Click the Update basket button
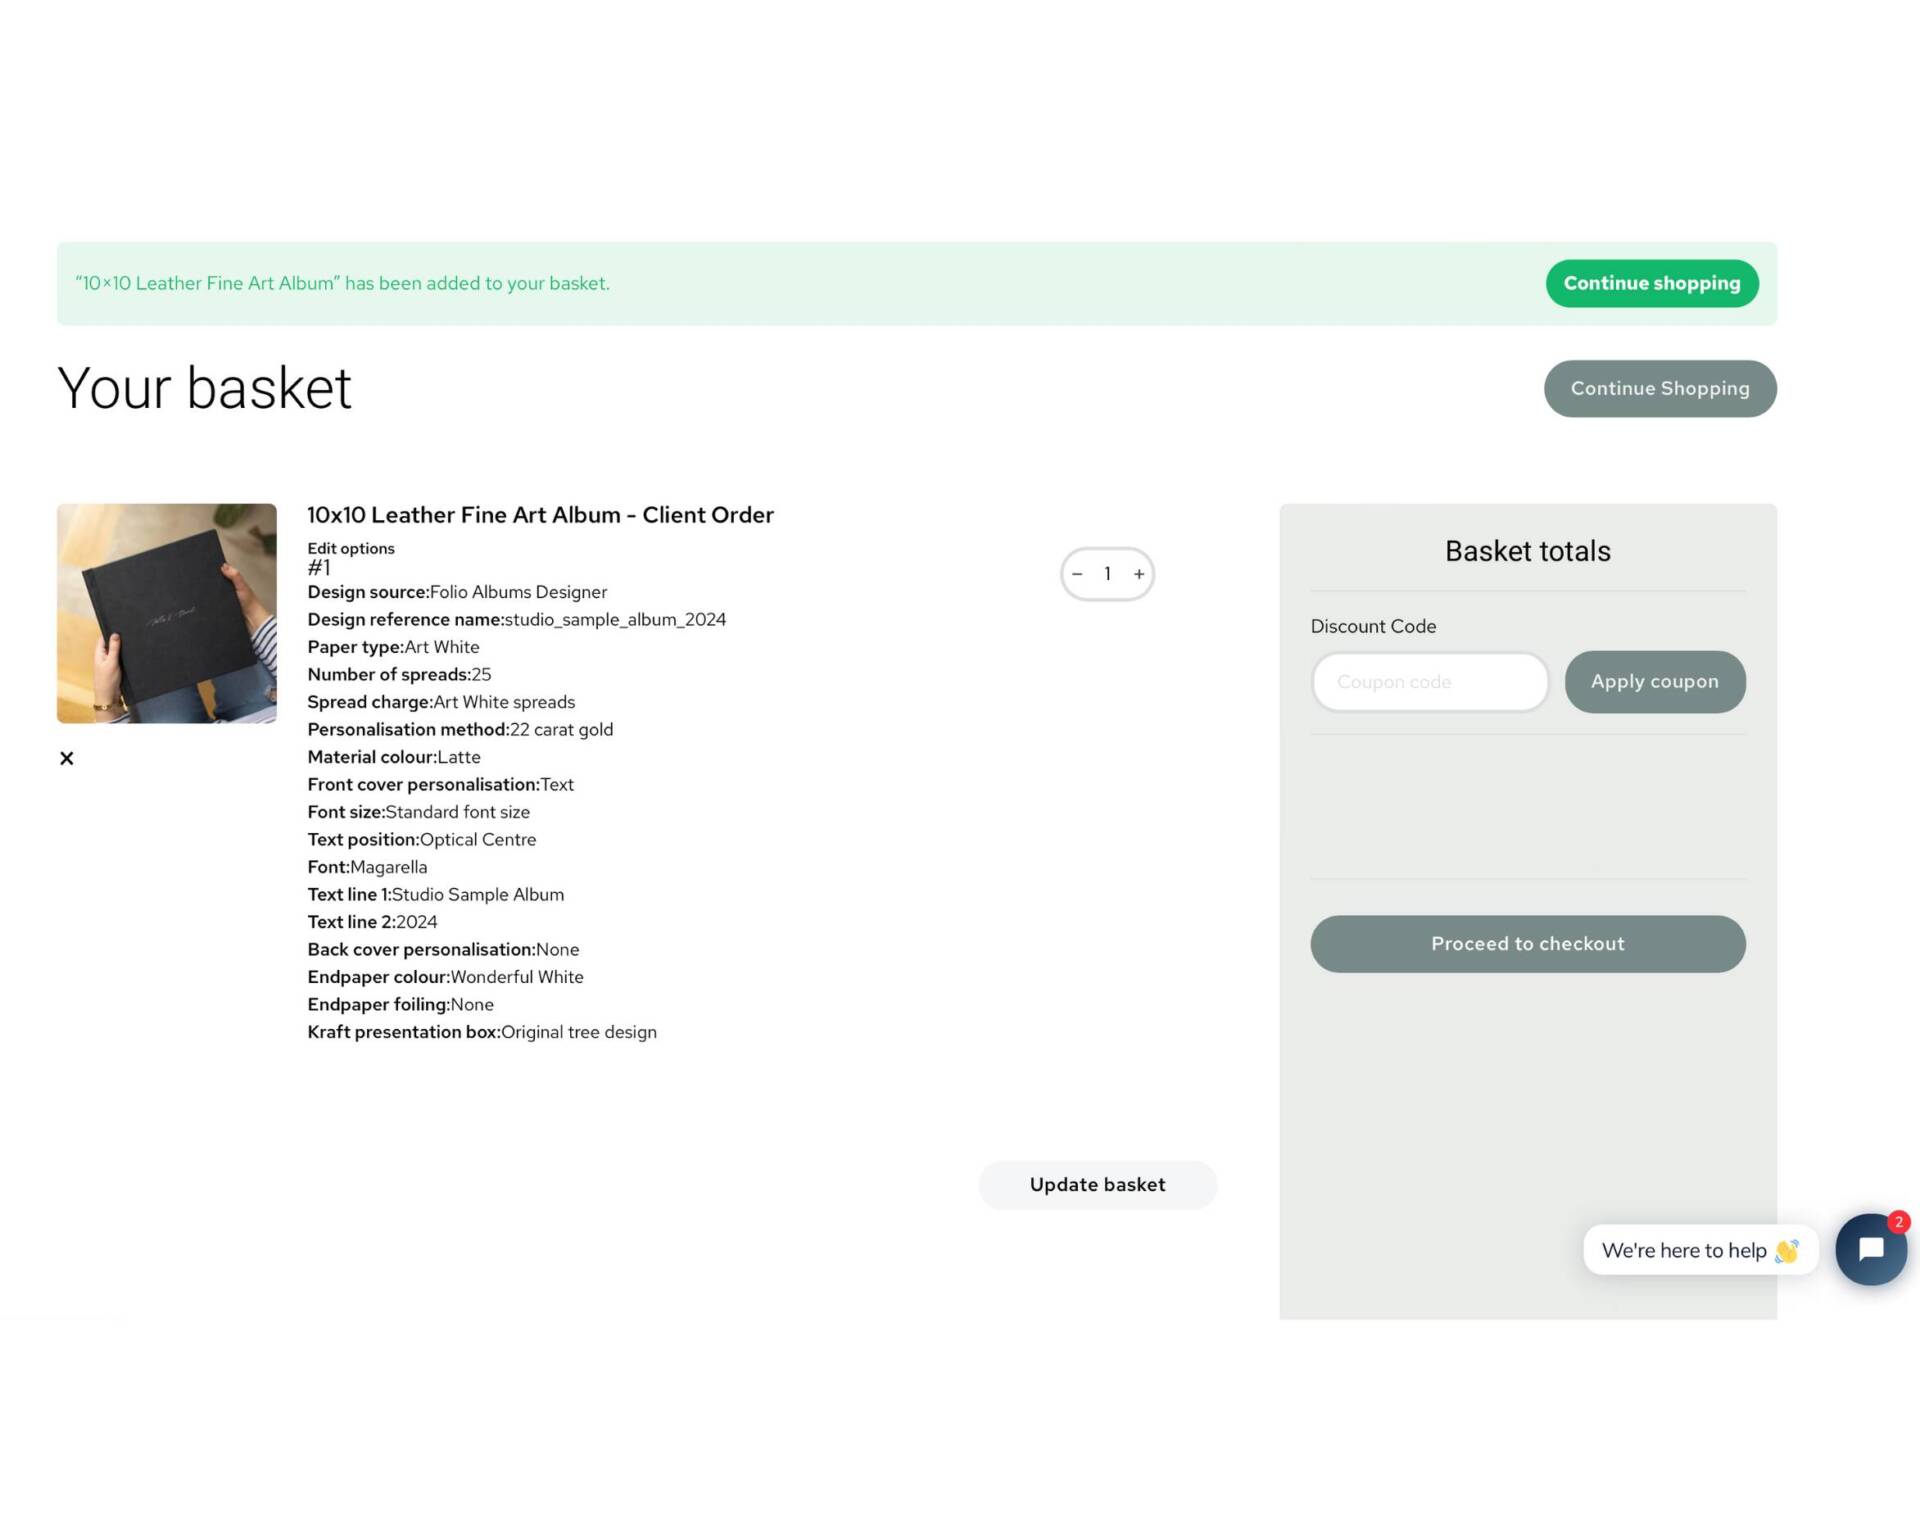The height and width of the screenshot is (1536, 1920). pyautogui.click(x=1097, y=1183)
